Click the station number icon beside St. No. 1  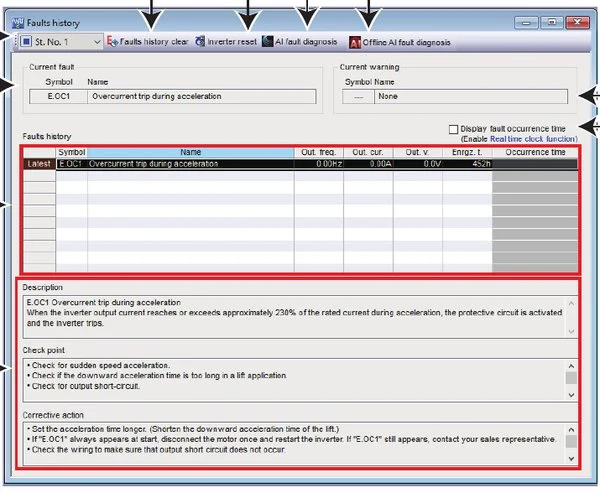[26, 41]
